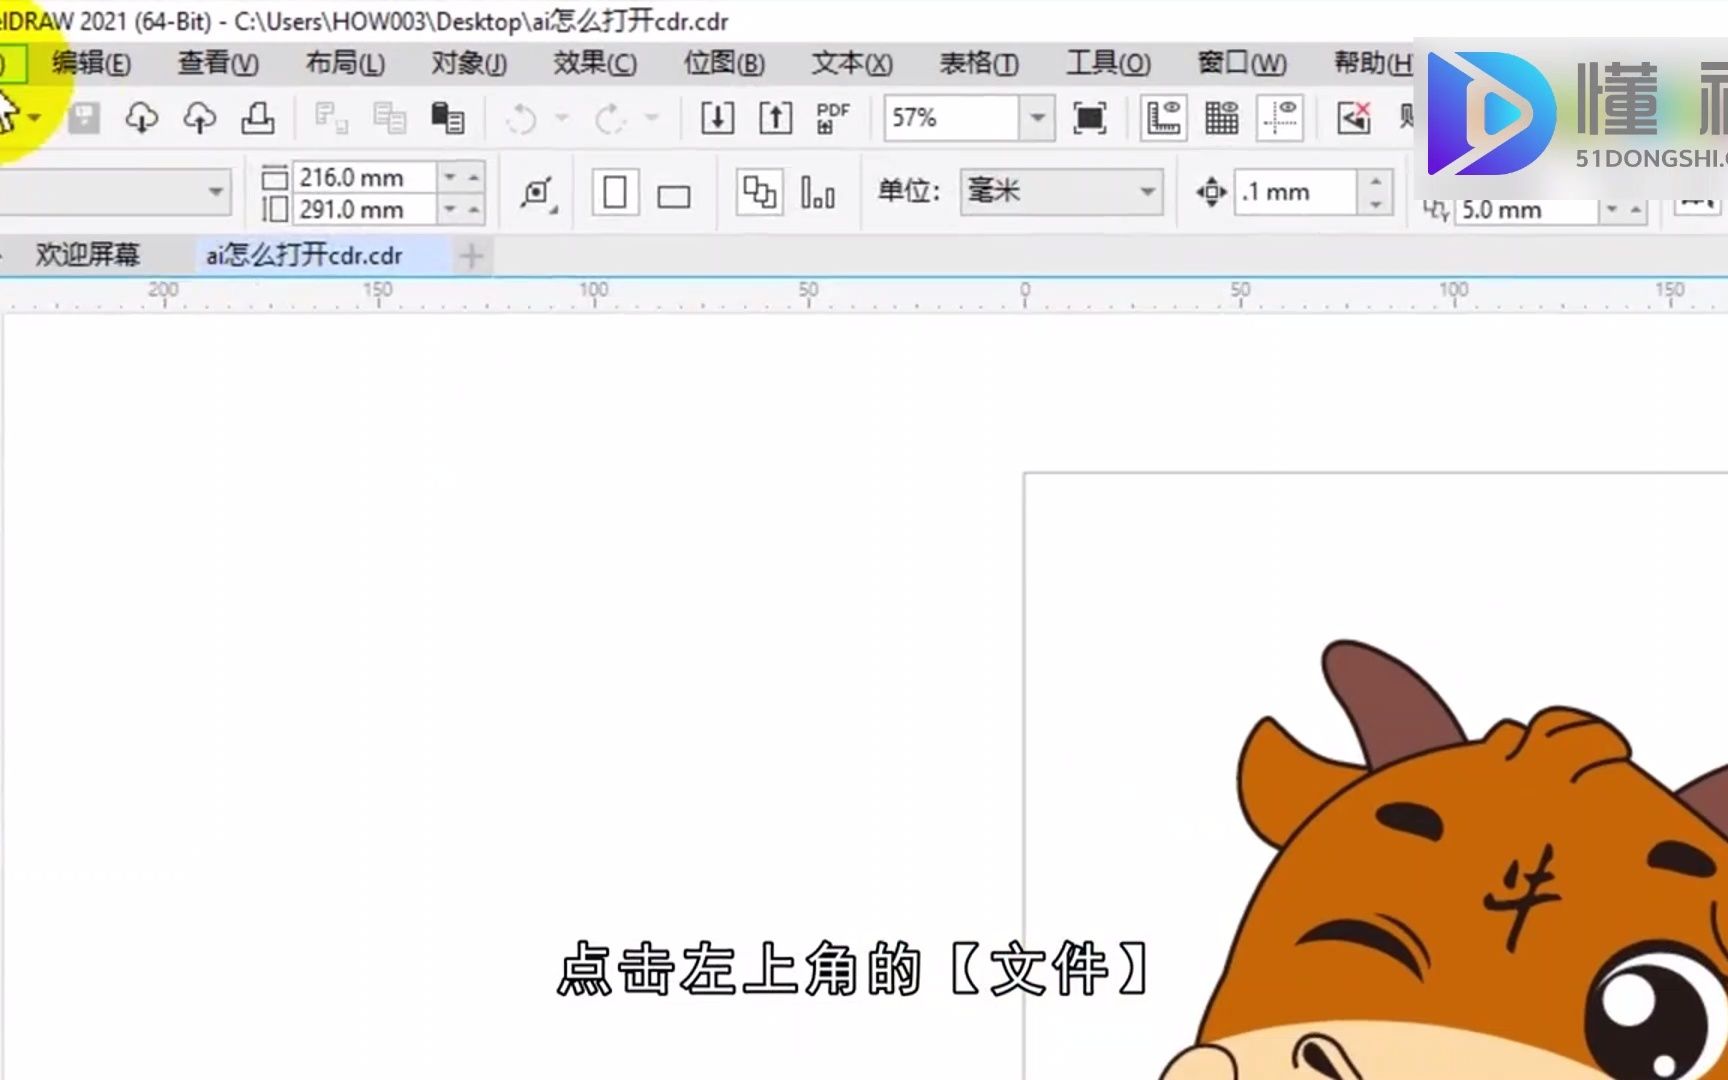Click the Export icon

click(x=775, y=118)
